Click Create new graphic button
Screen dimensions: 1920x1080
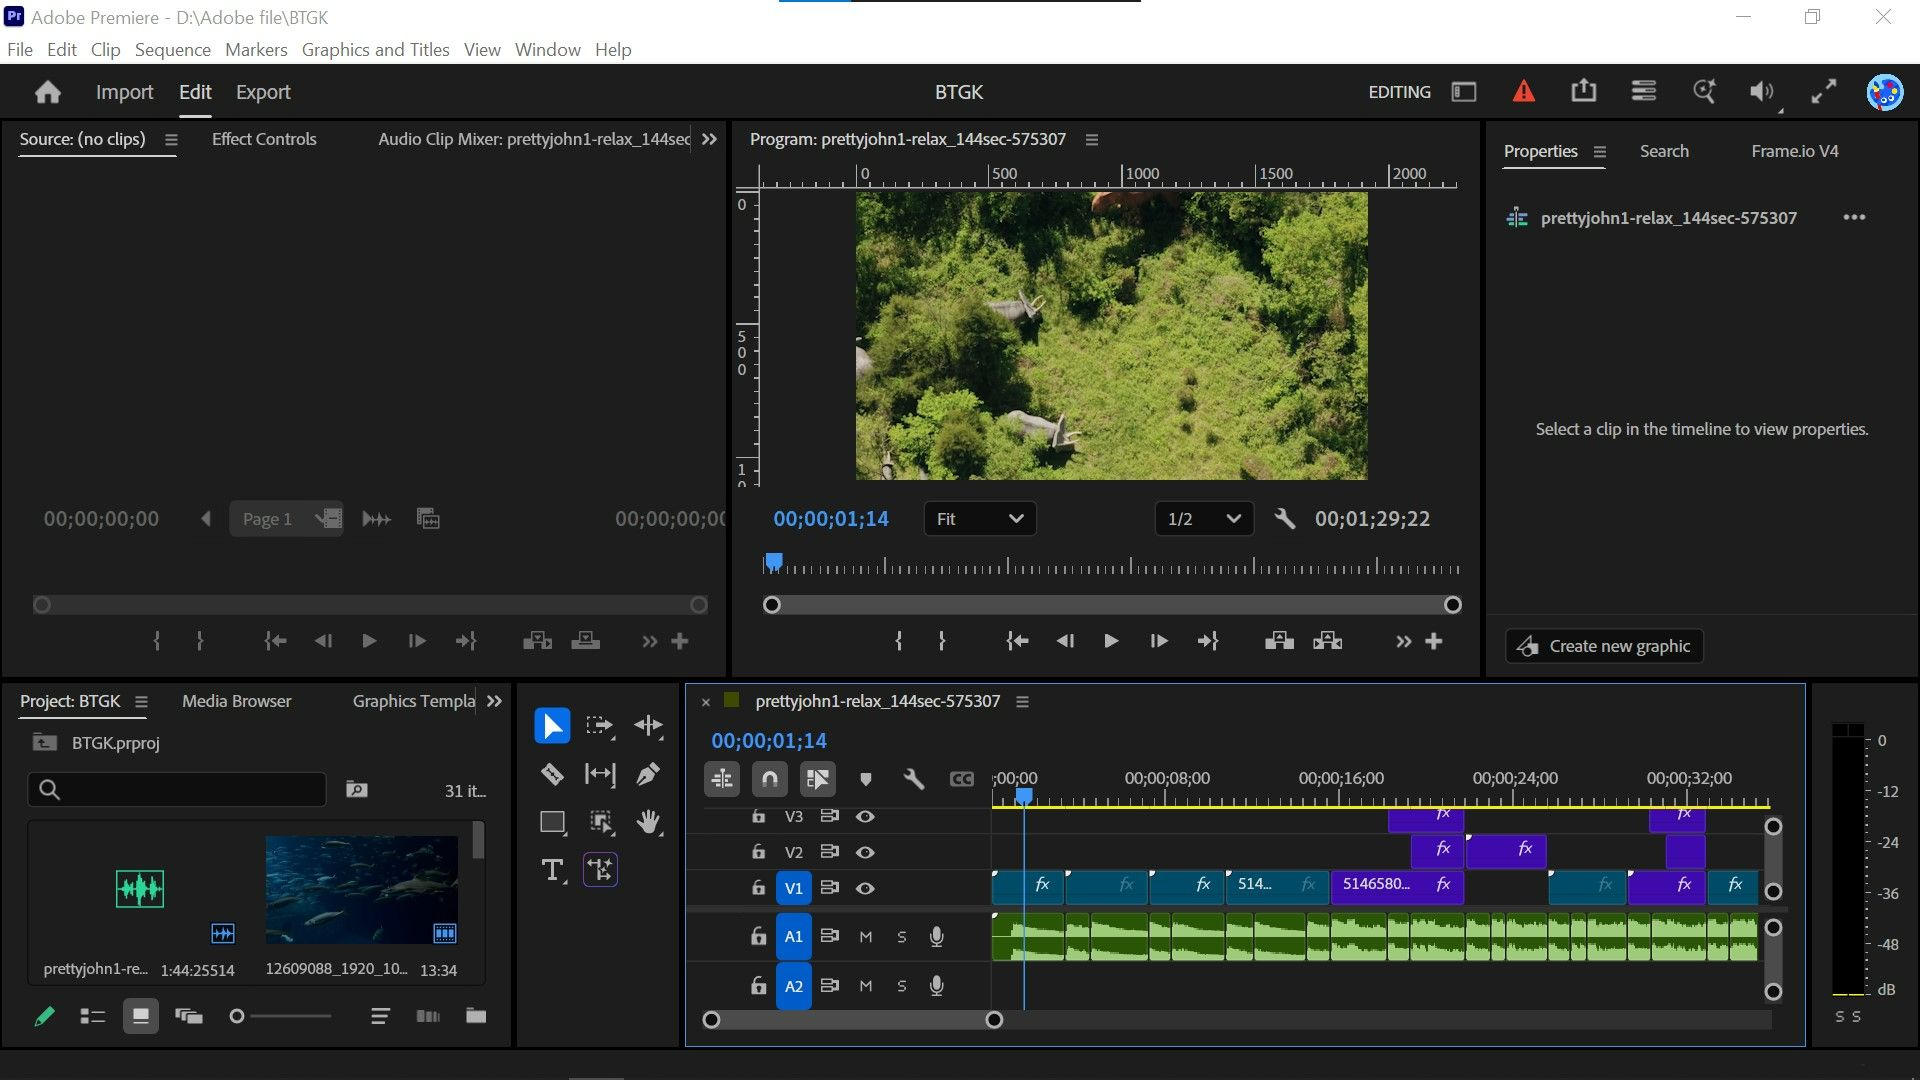point(1604,646)
